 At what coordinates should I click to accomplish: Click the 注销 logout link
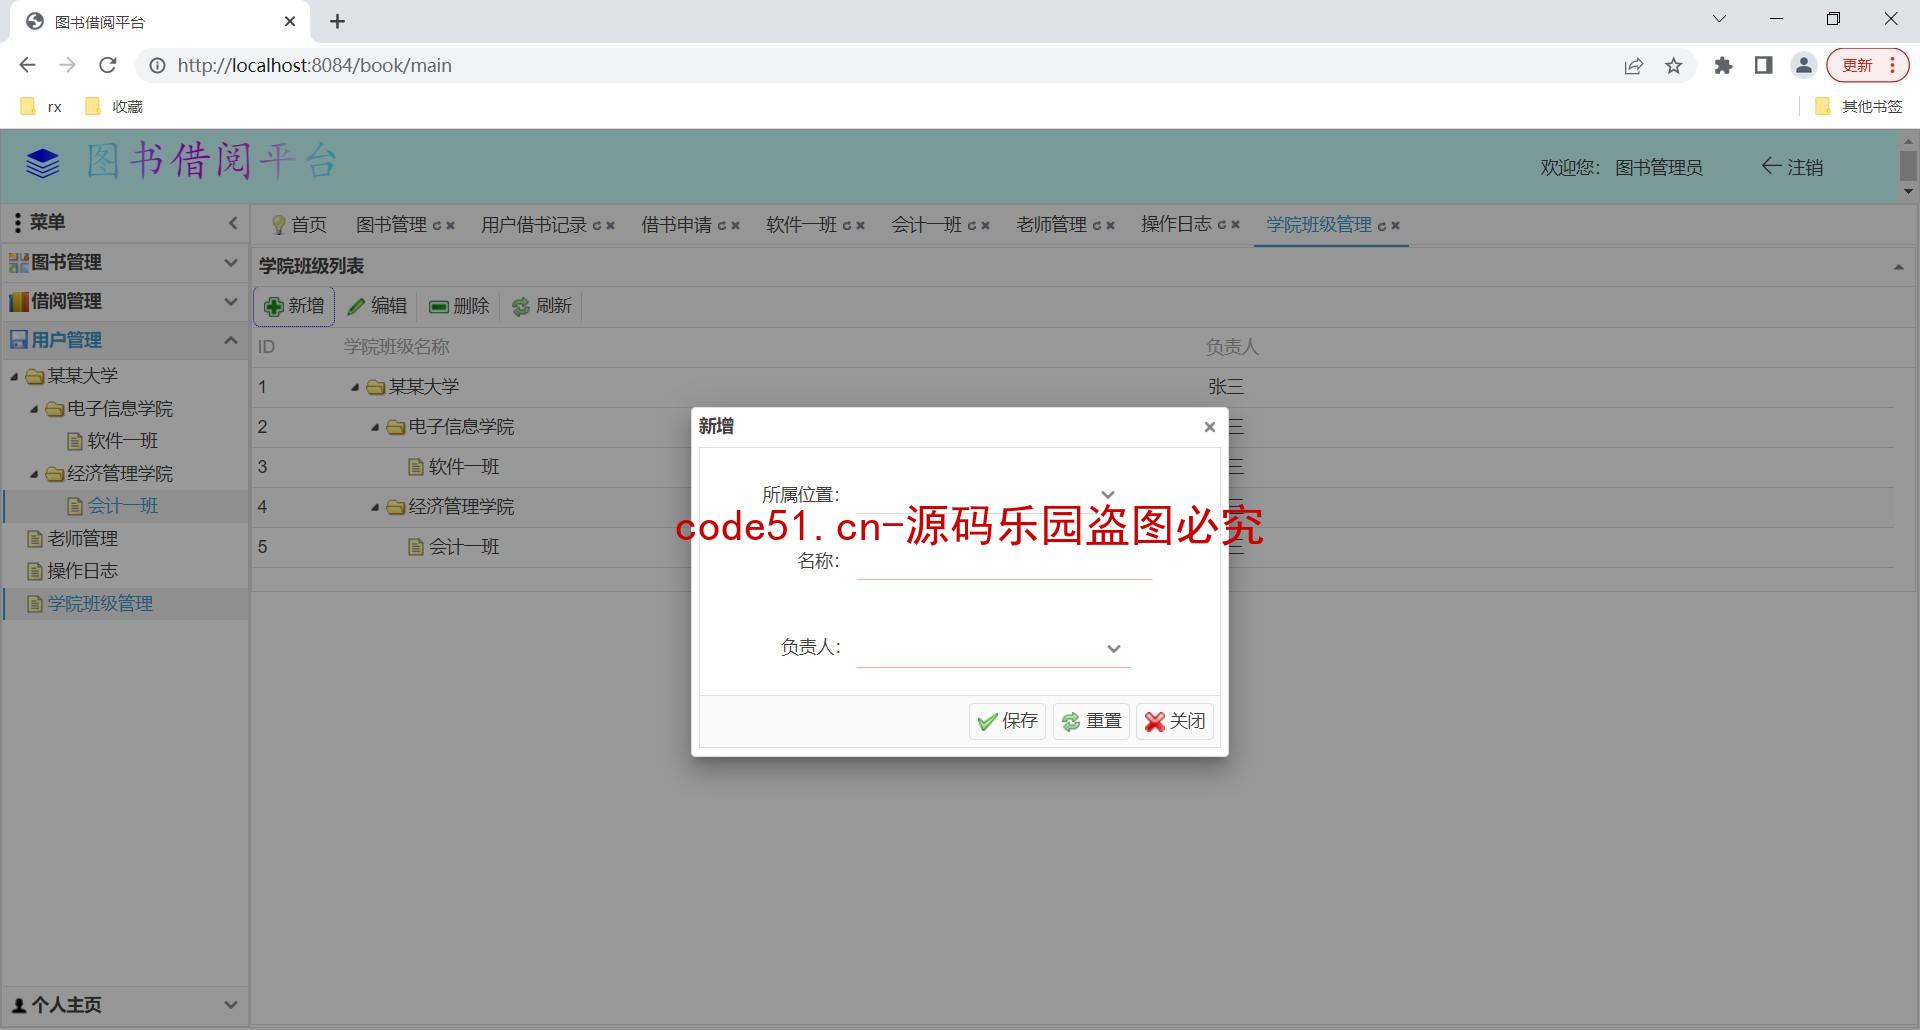pyautogui.click(x=1792, y=167)
